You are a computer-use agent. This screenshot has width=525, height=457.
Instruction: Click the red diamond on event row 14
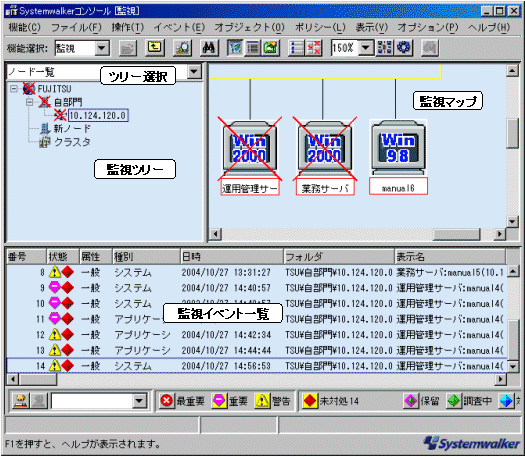[67, 366]
